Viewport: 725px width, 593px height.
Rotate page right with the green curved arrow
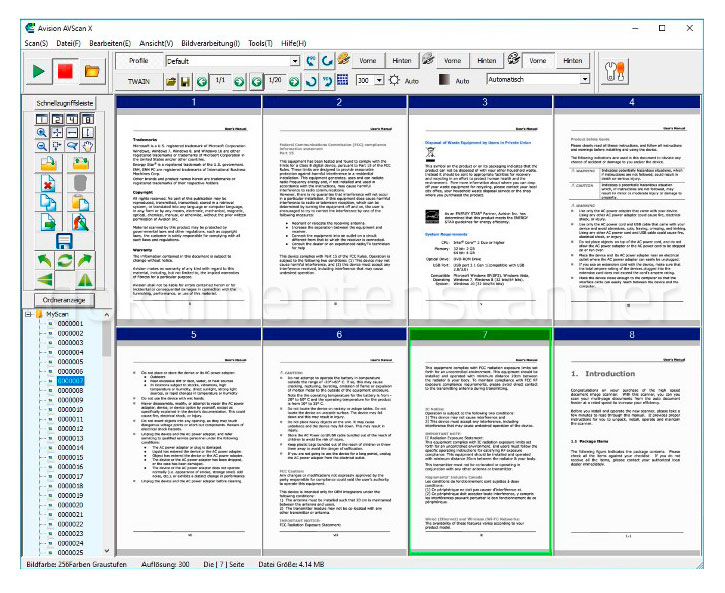pos(85,260)
